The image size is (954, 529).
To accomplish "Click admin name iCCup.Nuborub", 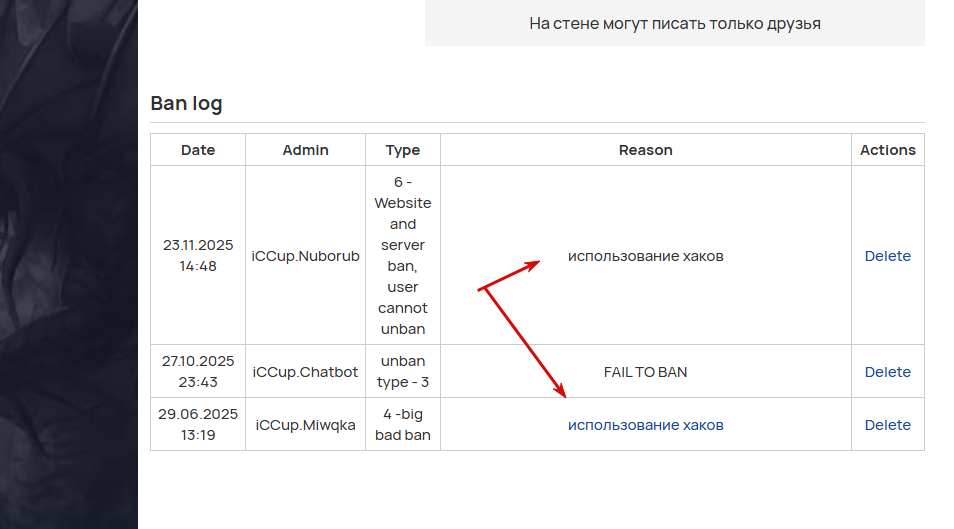I will tap(305, 256).
